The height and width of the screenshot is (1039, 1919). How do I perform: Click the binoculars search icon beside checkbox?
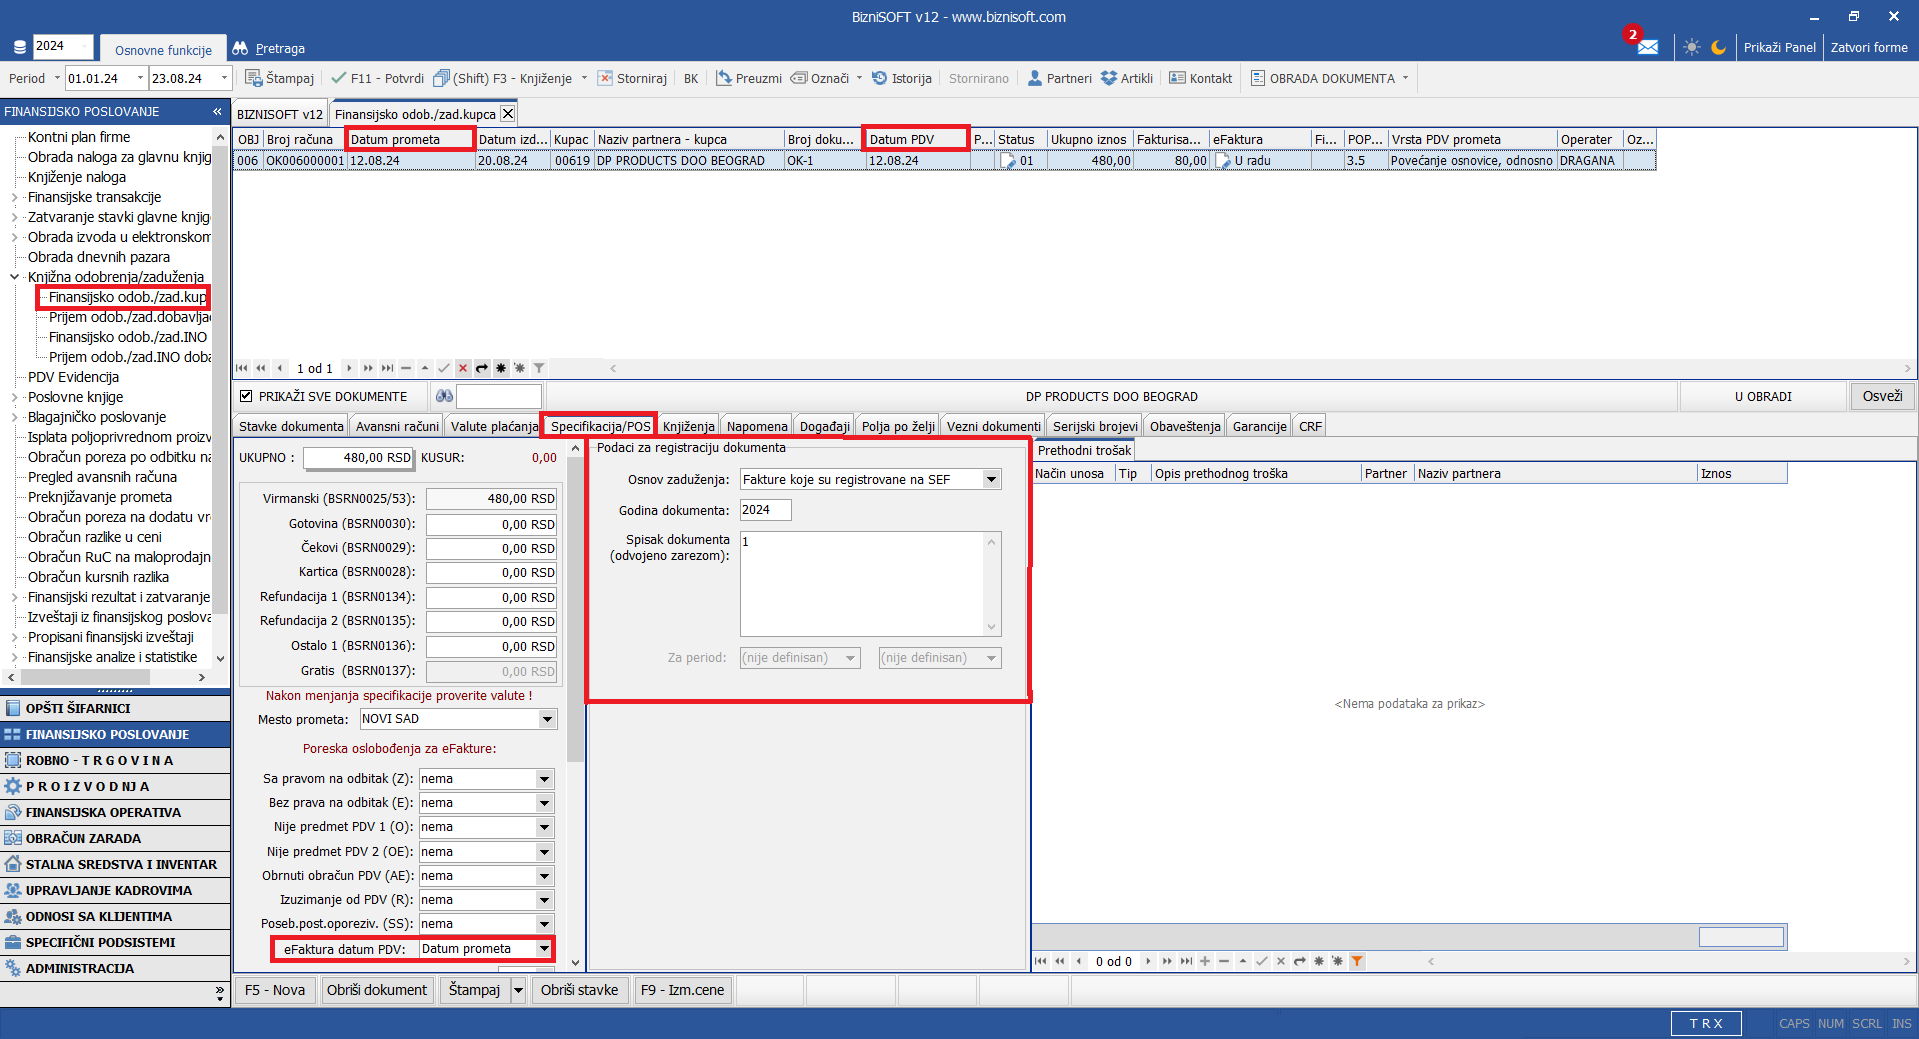tap(444, 397)
